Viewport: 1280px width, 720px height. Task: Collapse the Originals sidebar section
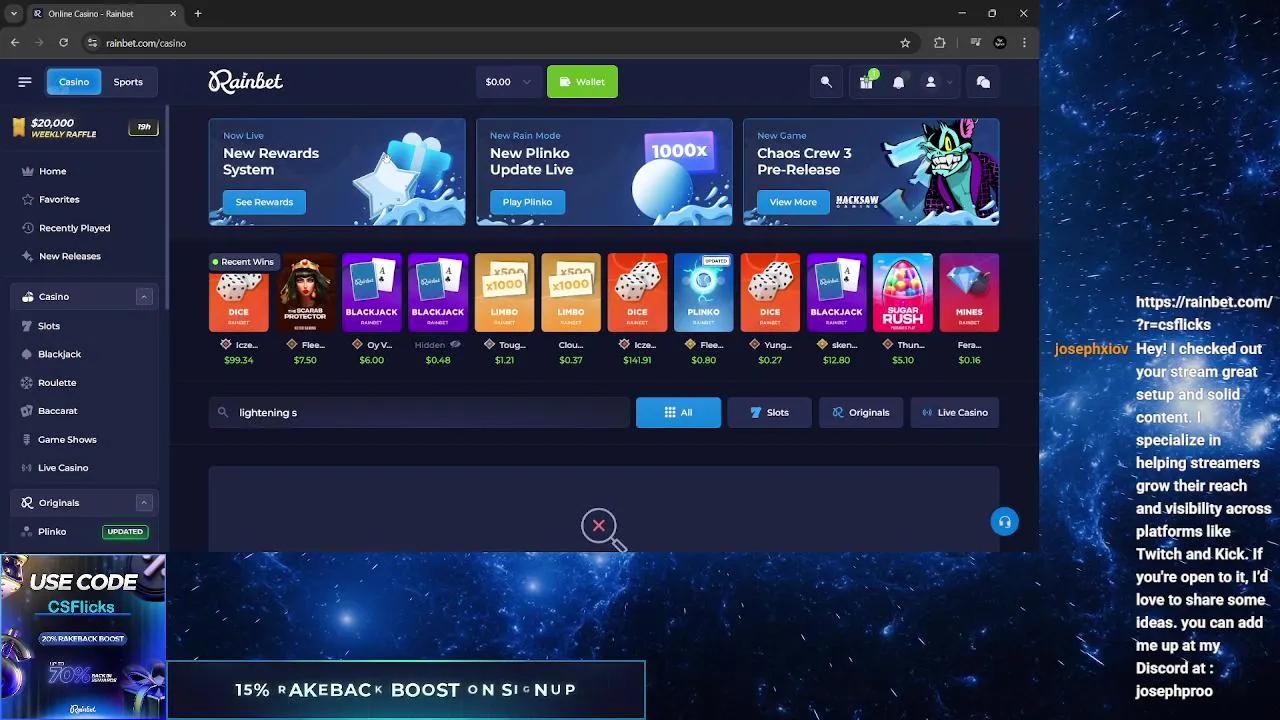(143, 503)
